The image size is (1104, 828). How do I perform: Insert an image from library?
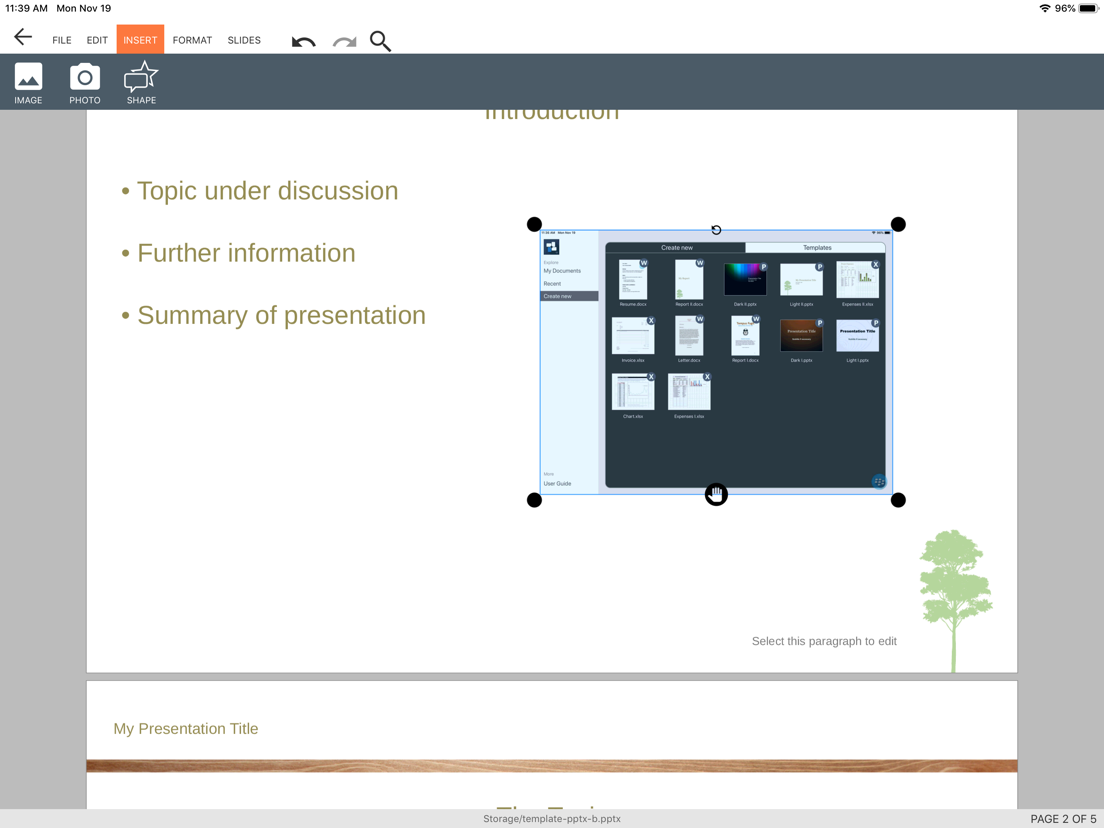(x=28, y=83)
